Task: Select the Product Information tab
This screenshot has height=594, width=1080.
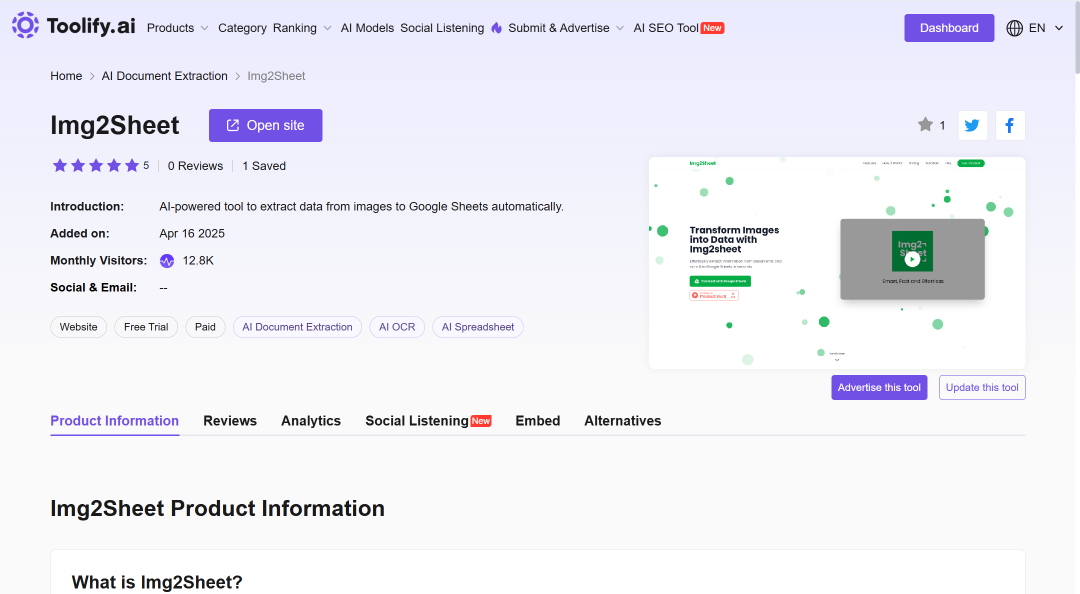Action: (114, 421)
